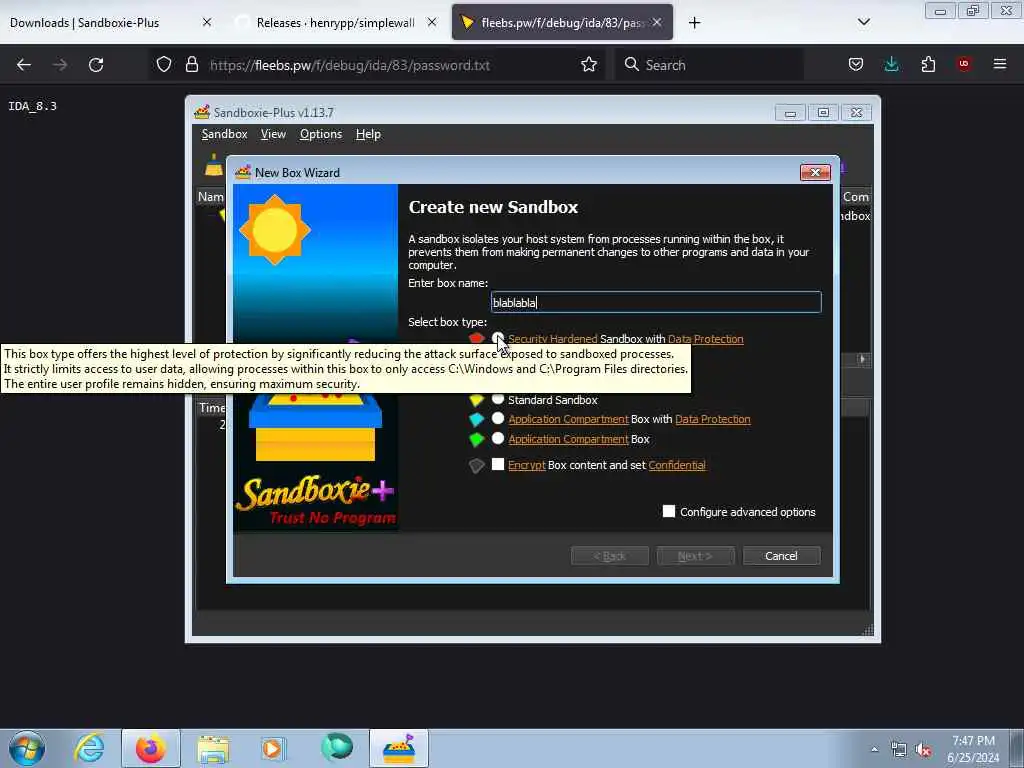Open Windows Media Player from taskbar
The image size is (1024, 768).
tap(273, 748)
